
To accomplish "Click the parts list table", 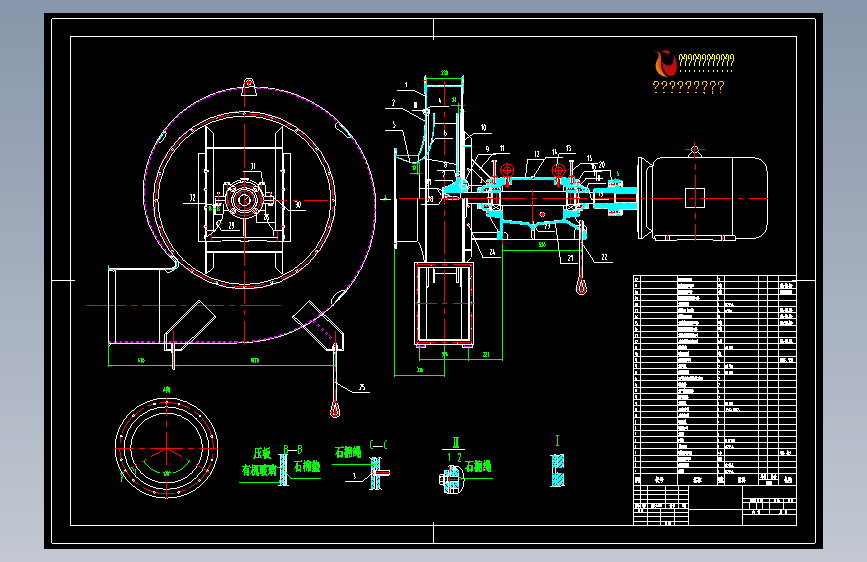I will (x=715, y=380).
